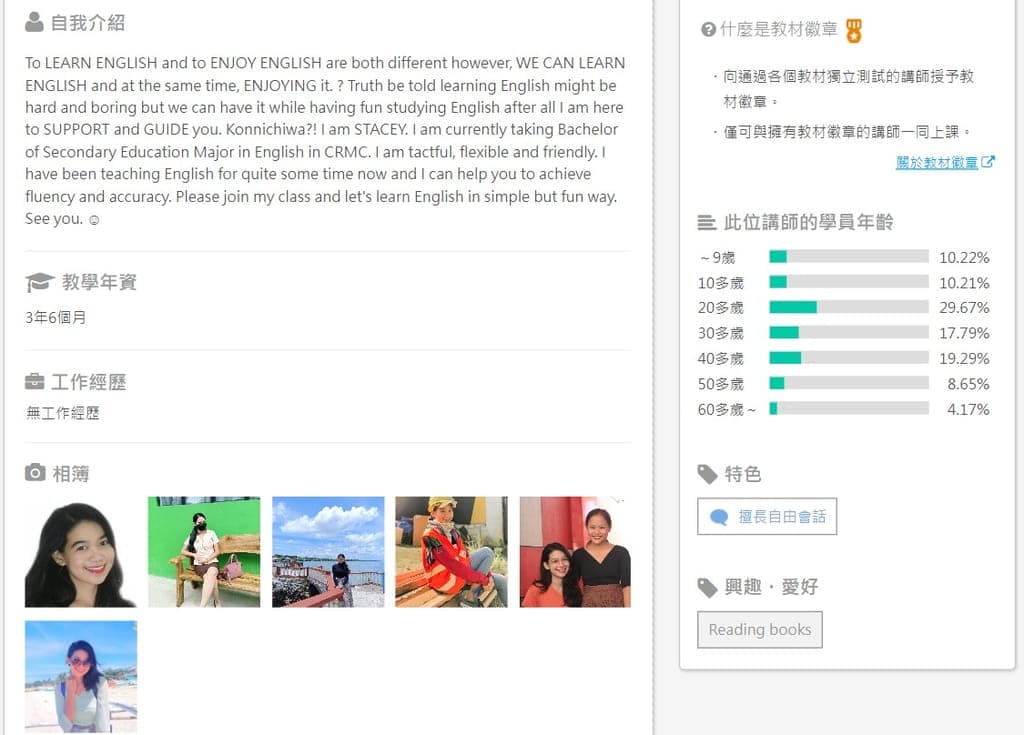Click the self-introduction paragraph starting To LEARN ENGLISH
This screenshot has height=735, width=1024.
coord(325,140)
